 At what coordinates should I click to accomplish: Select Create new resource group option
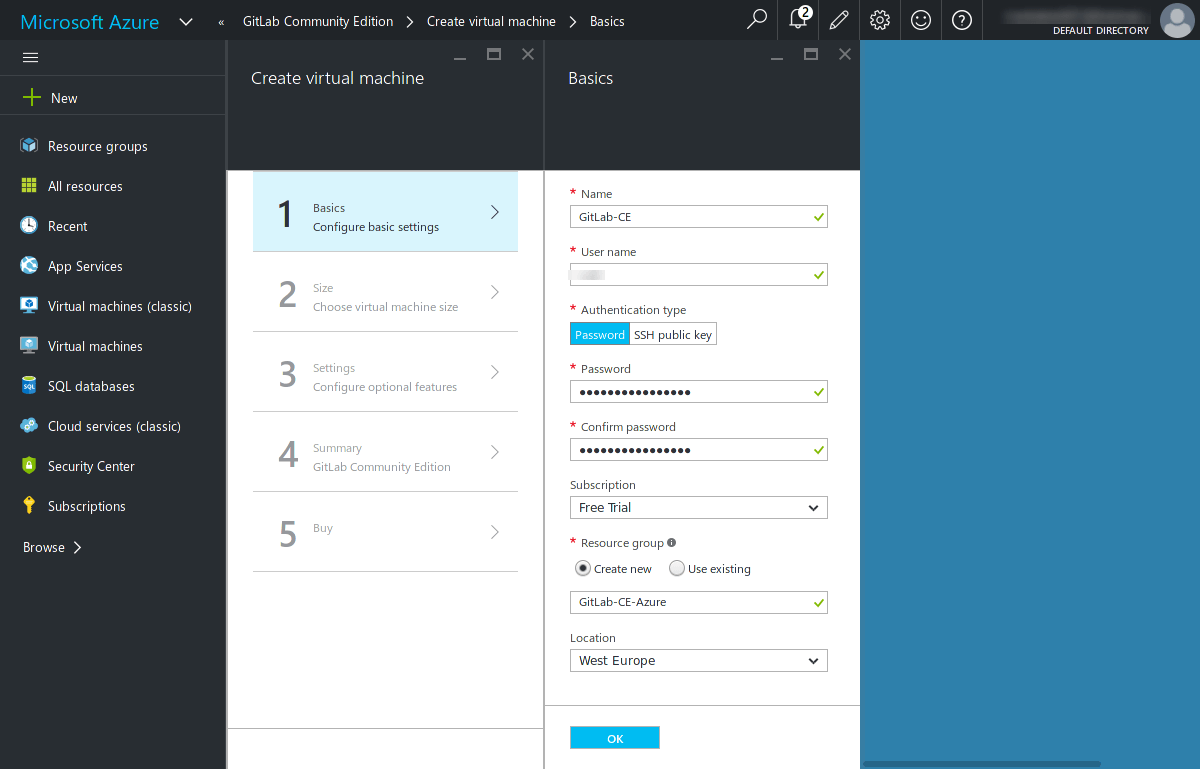583,568
